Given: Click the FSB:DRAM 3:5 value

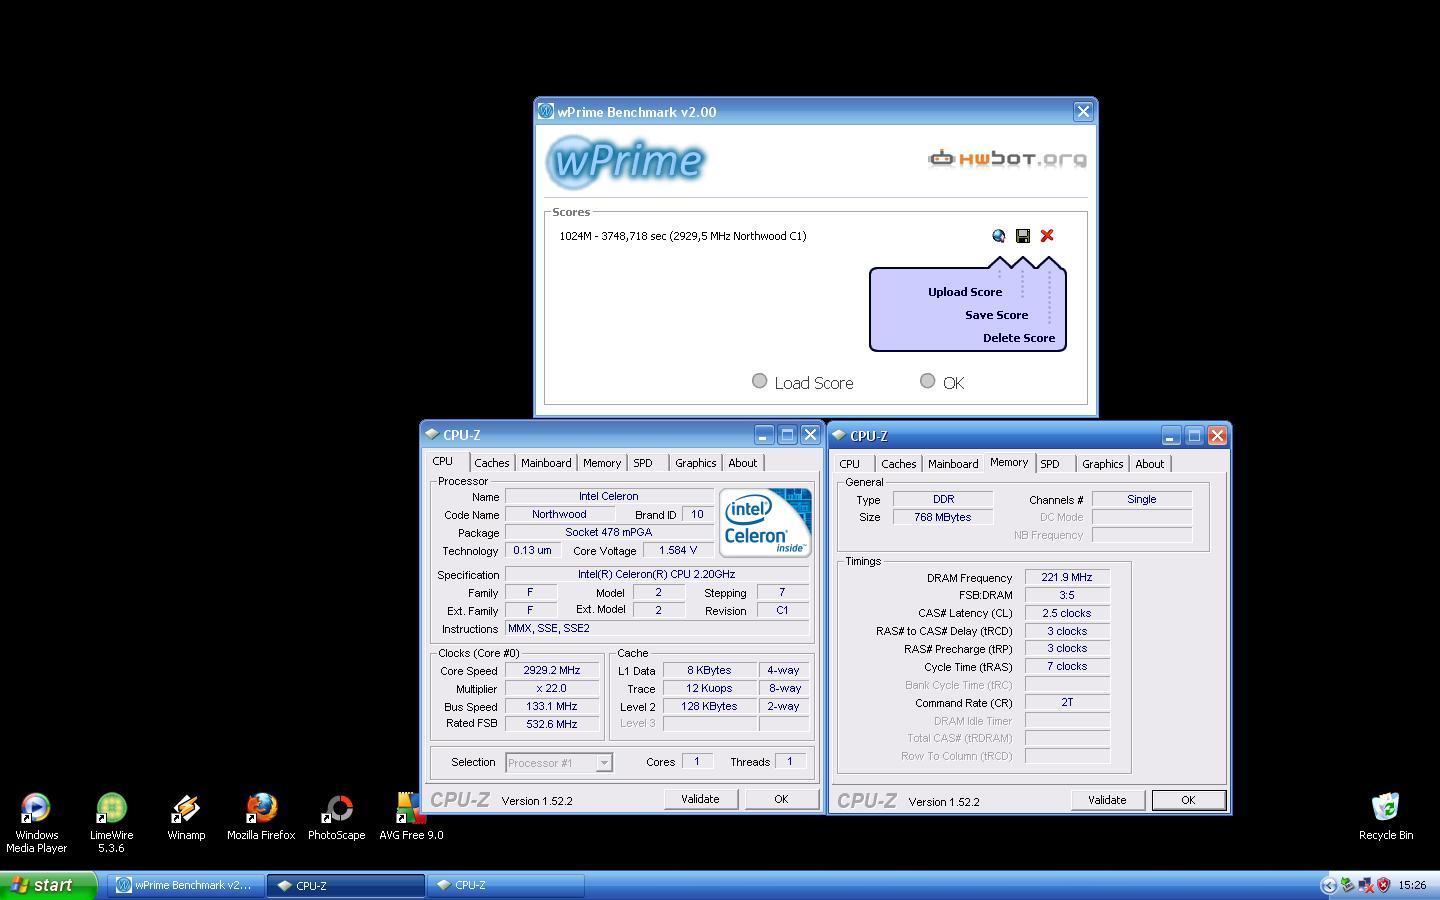Looking at the screenshot, I should point(1067,595).
